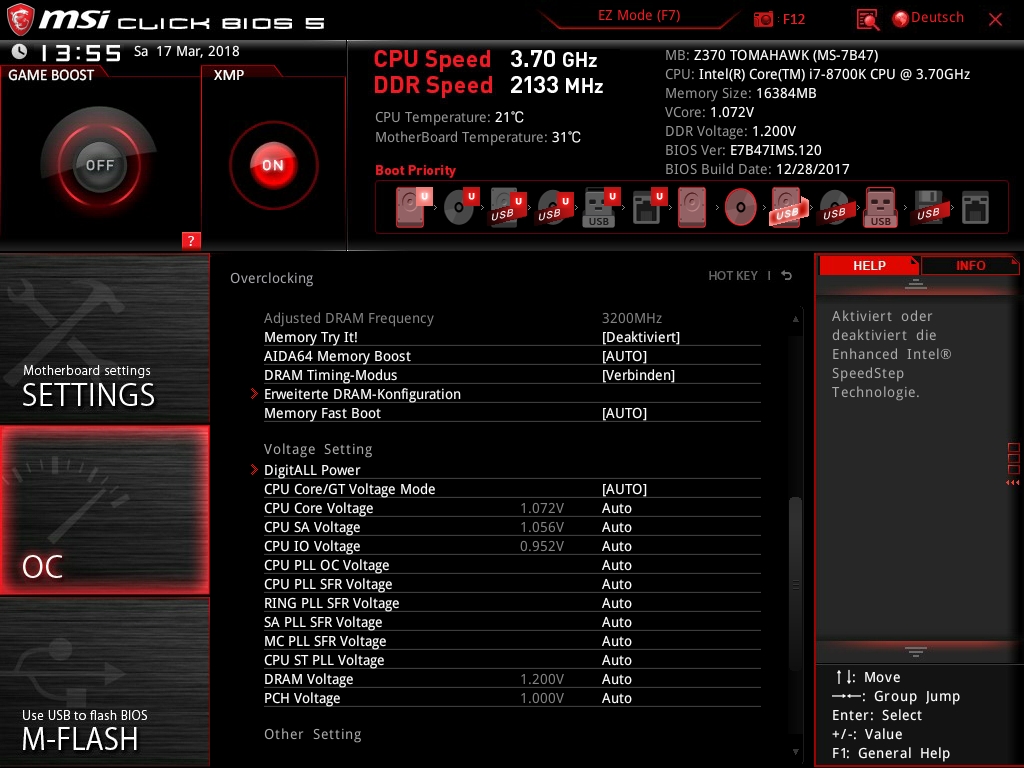Select the legacy USB key boot icon
The image size is (1024, 768).
tap(881, 207)
